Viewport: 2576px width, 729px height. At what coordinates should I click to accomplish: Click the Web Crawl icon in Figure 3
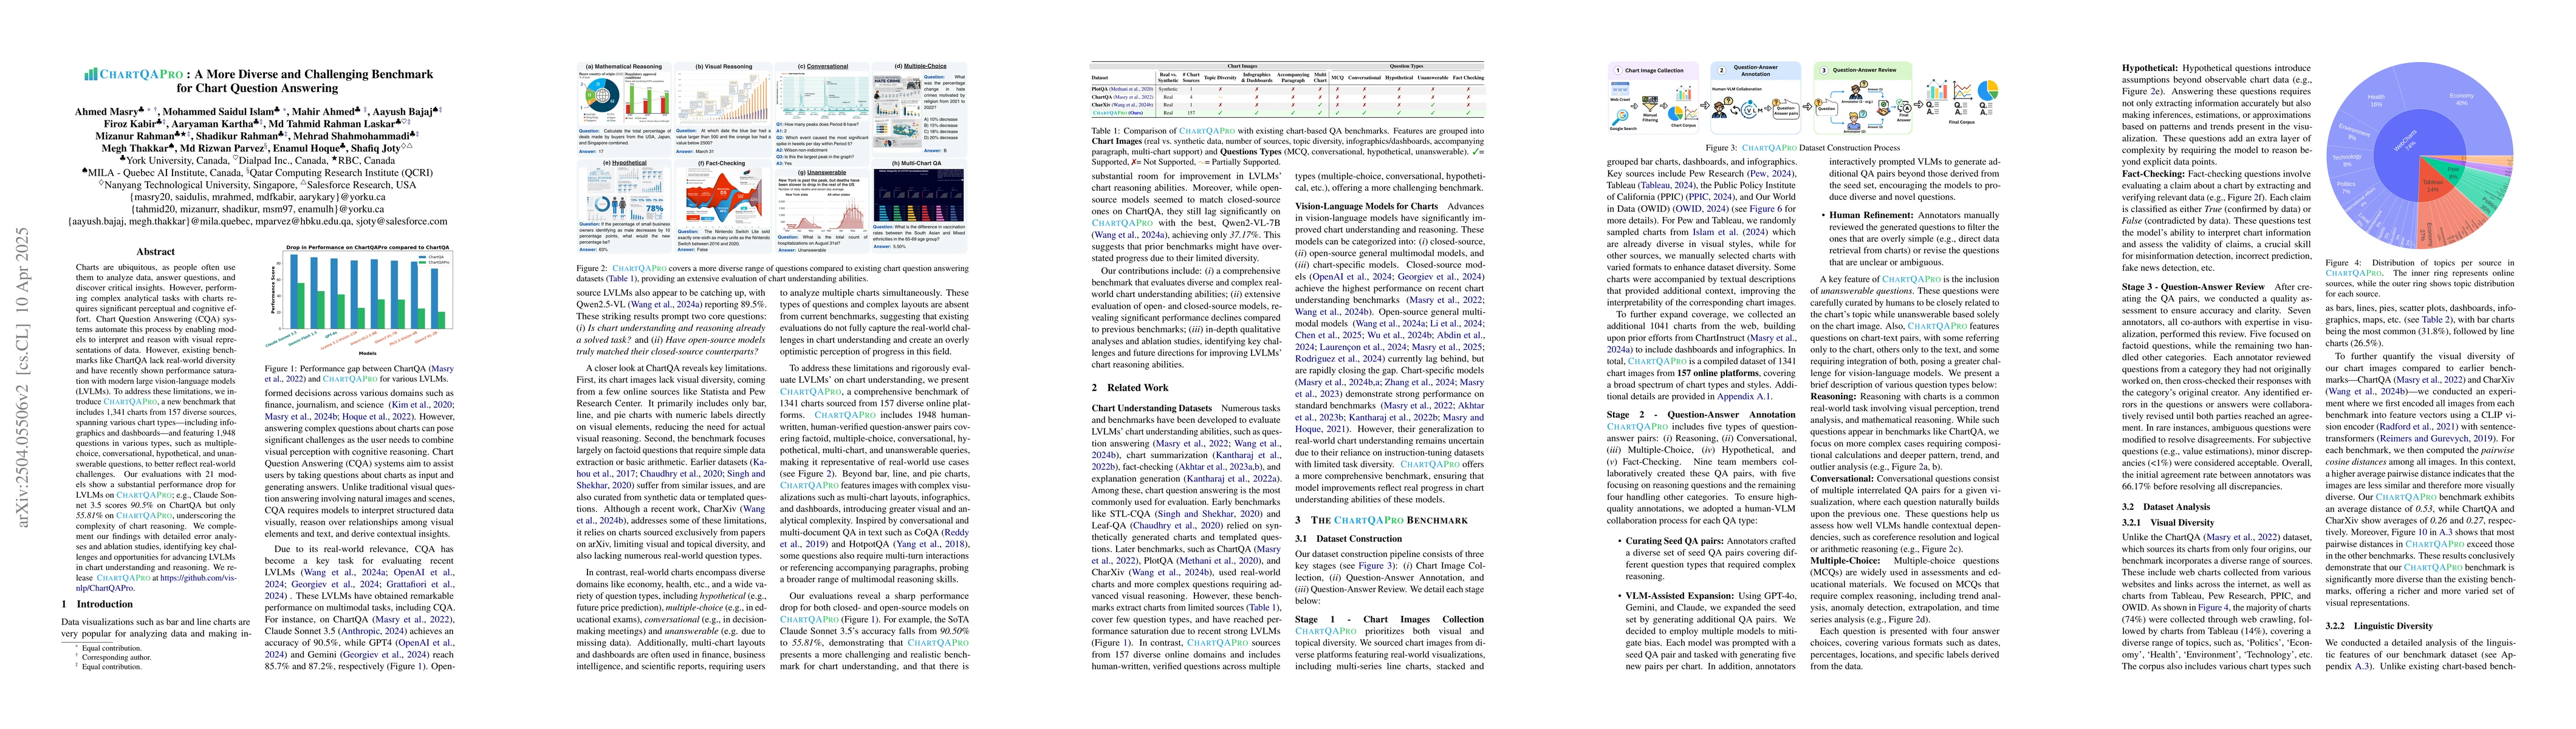tap(1620, 89)
